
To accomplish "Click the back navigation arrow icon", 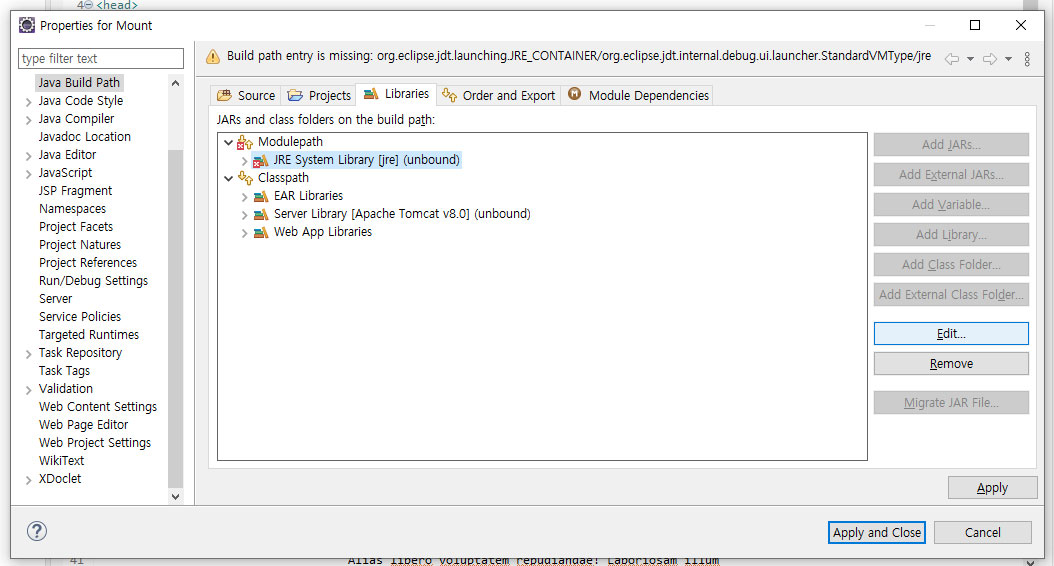I will coord(952,58).
